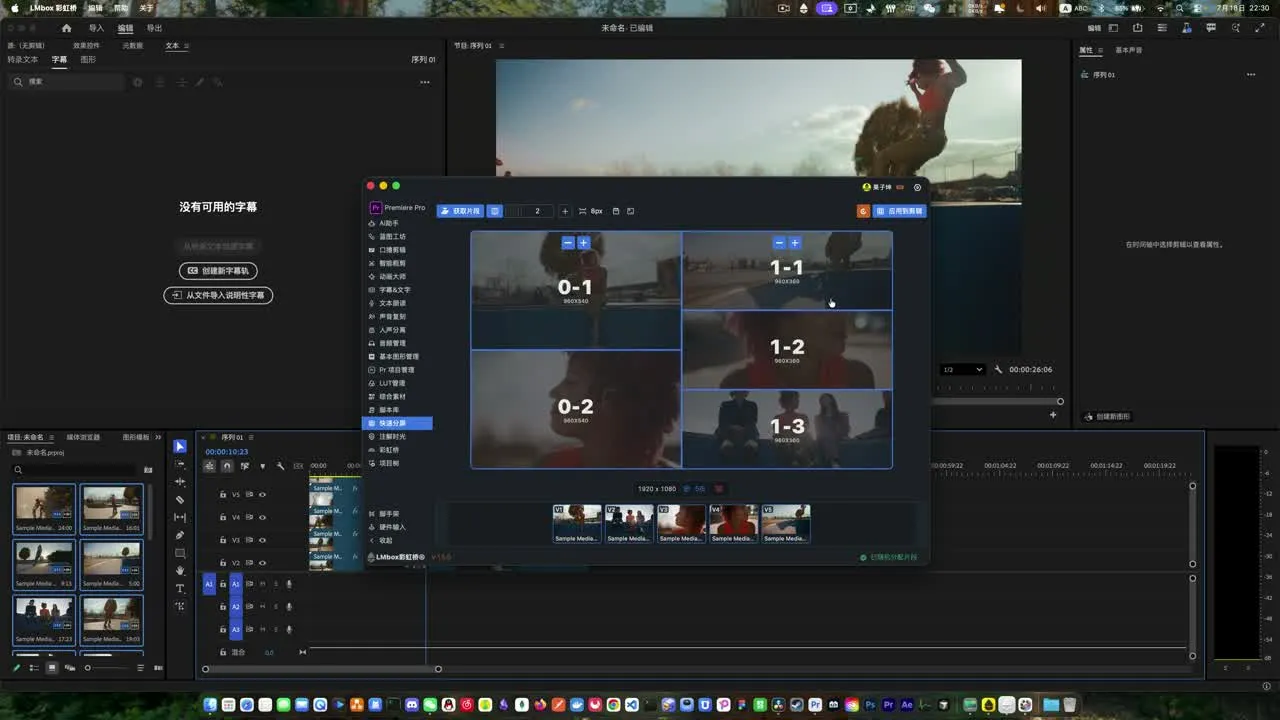
Task: Click plus icon on cell 1-1
Action: click(x=795, y=243)
